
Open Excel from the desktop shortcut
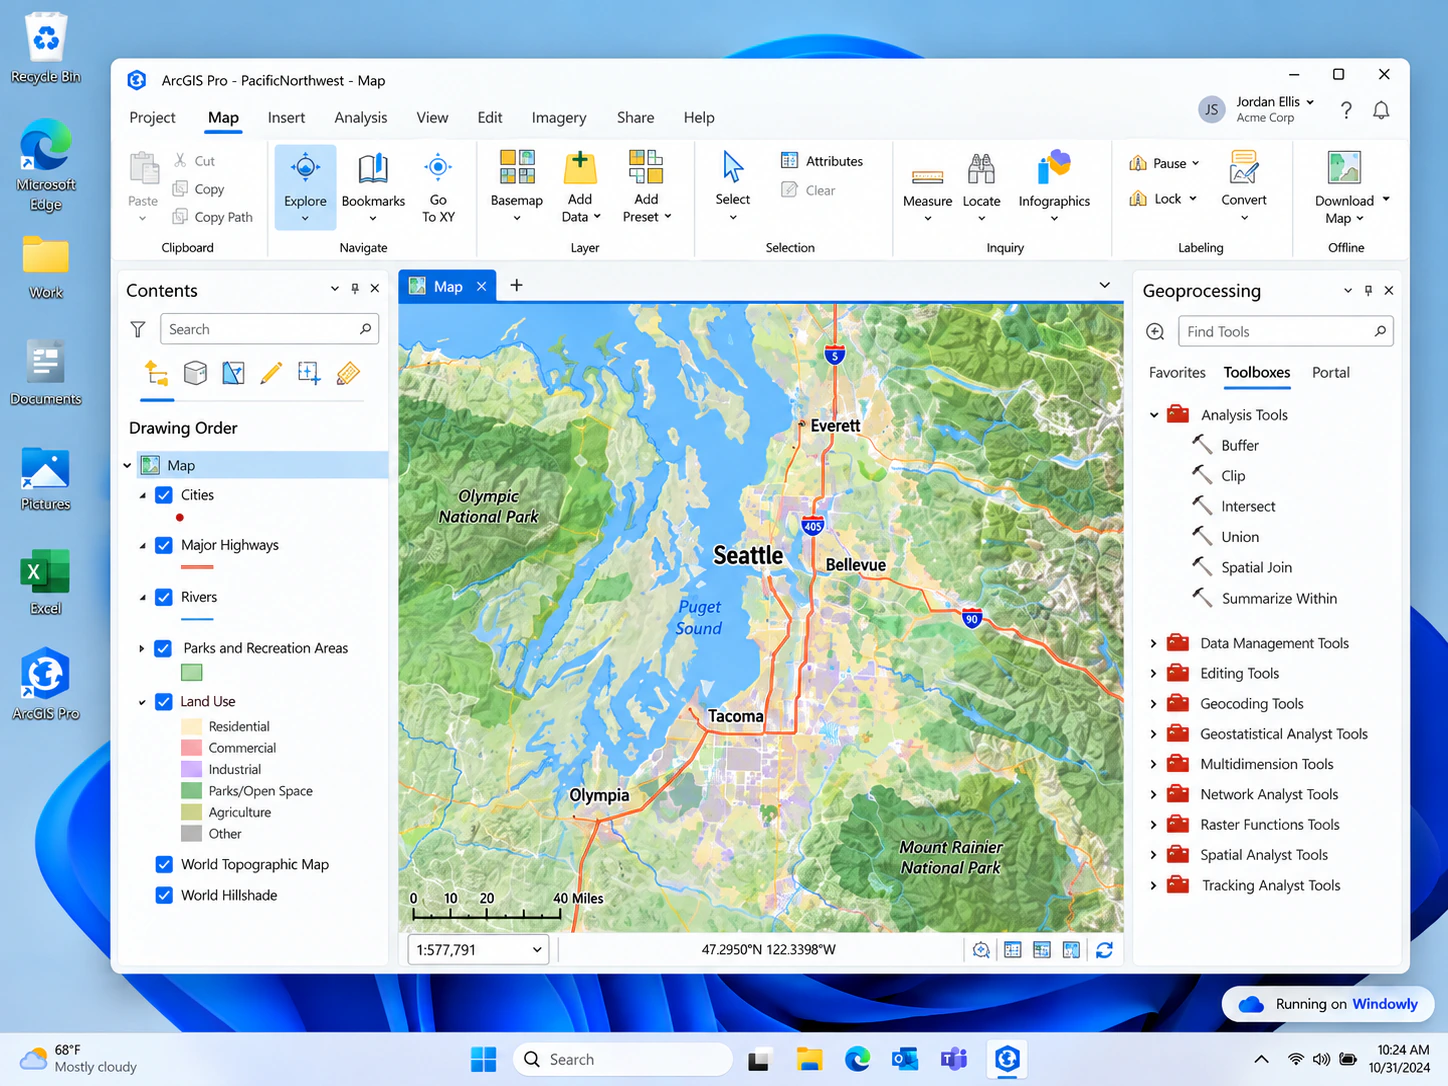tap(45, 582)
